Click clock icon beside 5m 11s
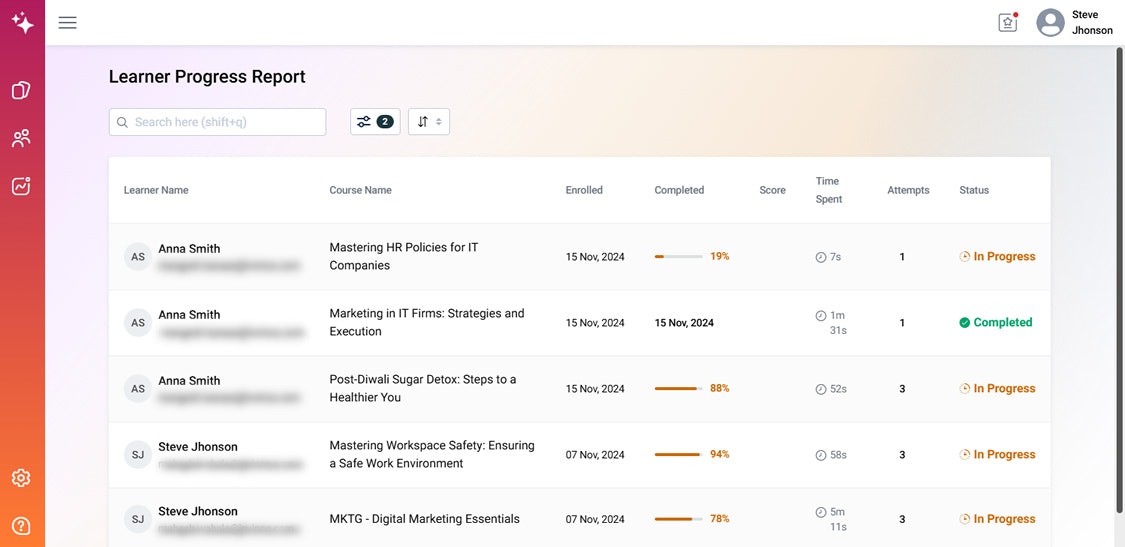This screenshot has width=1125, height=547. [x=821, y=513]
